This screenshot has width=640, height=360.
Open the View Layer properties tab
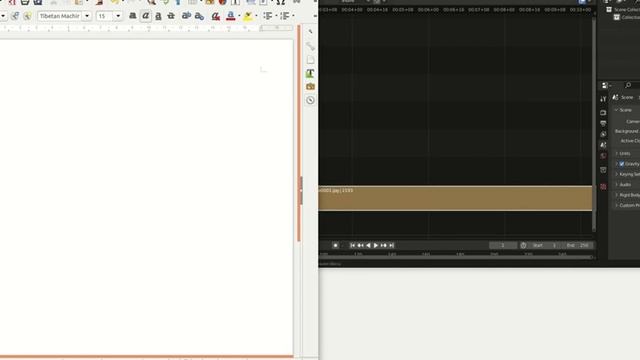tap(603, 134)
